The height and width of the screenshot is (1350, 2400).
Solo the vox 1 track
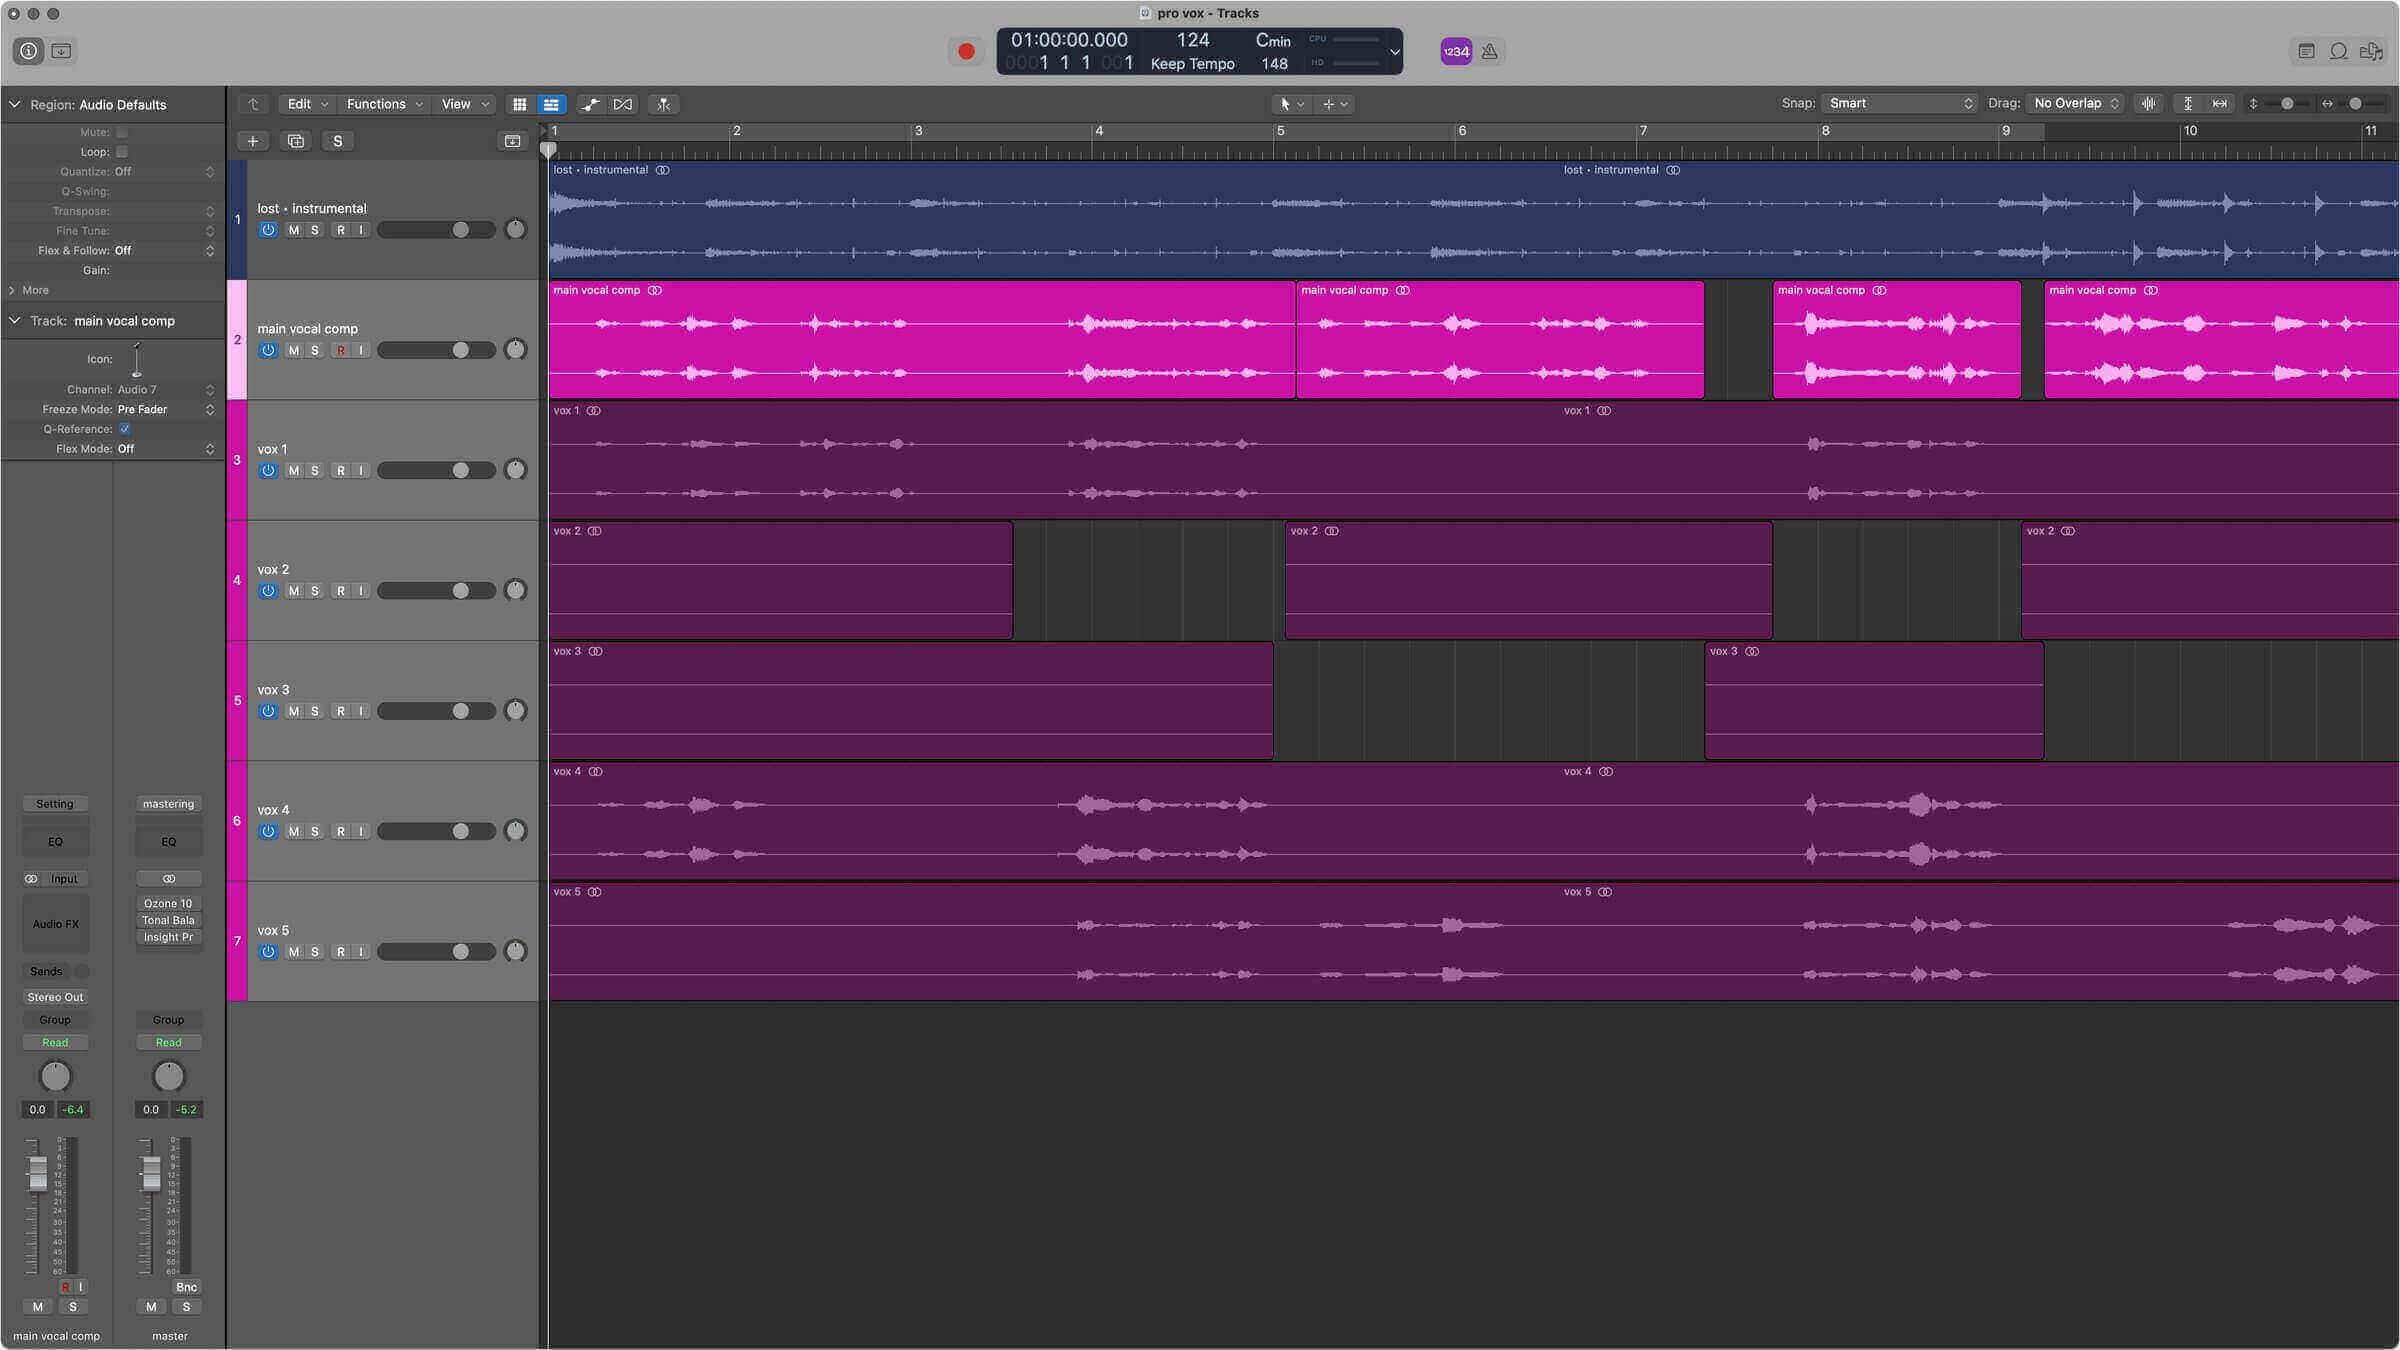pyautogui.click(x=314, y=471)
